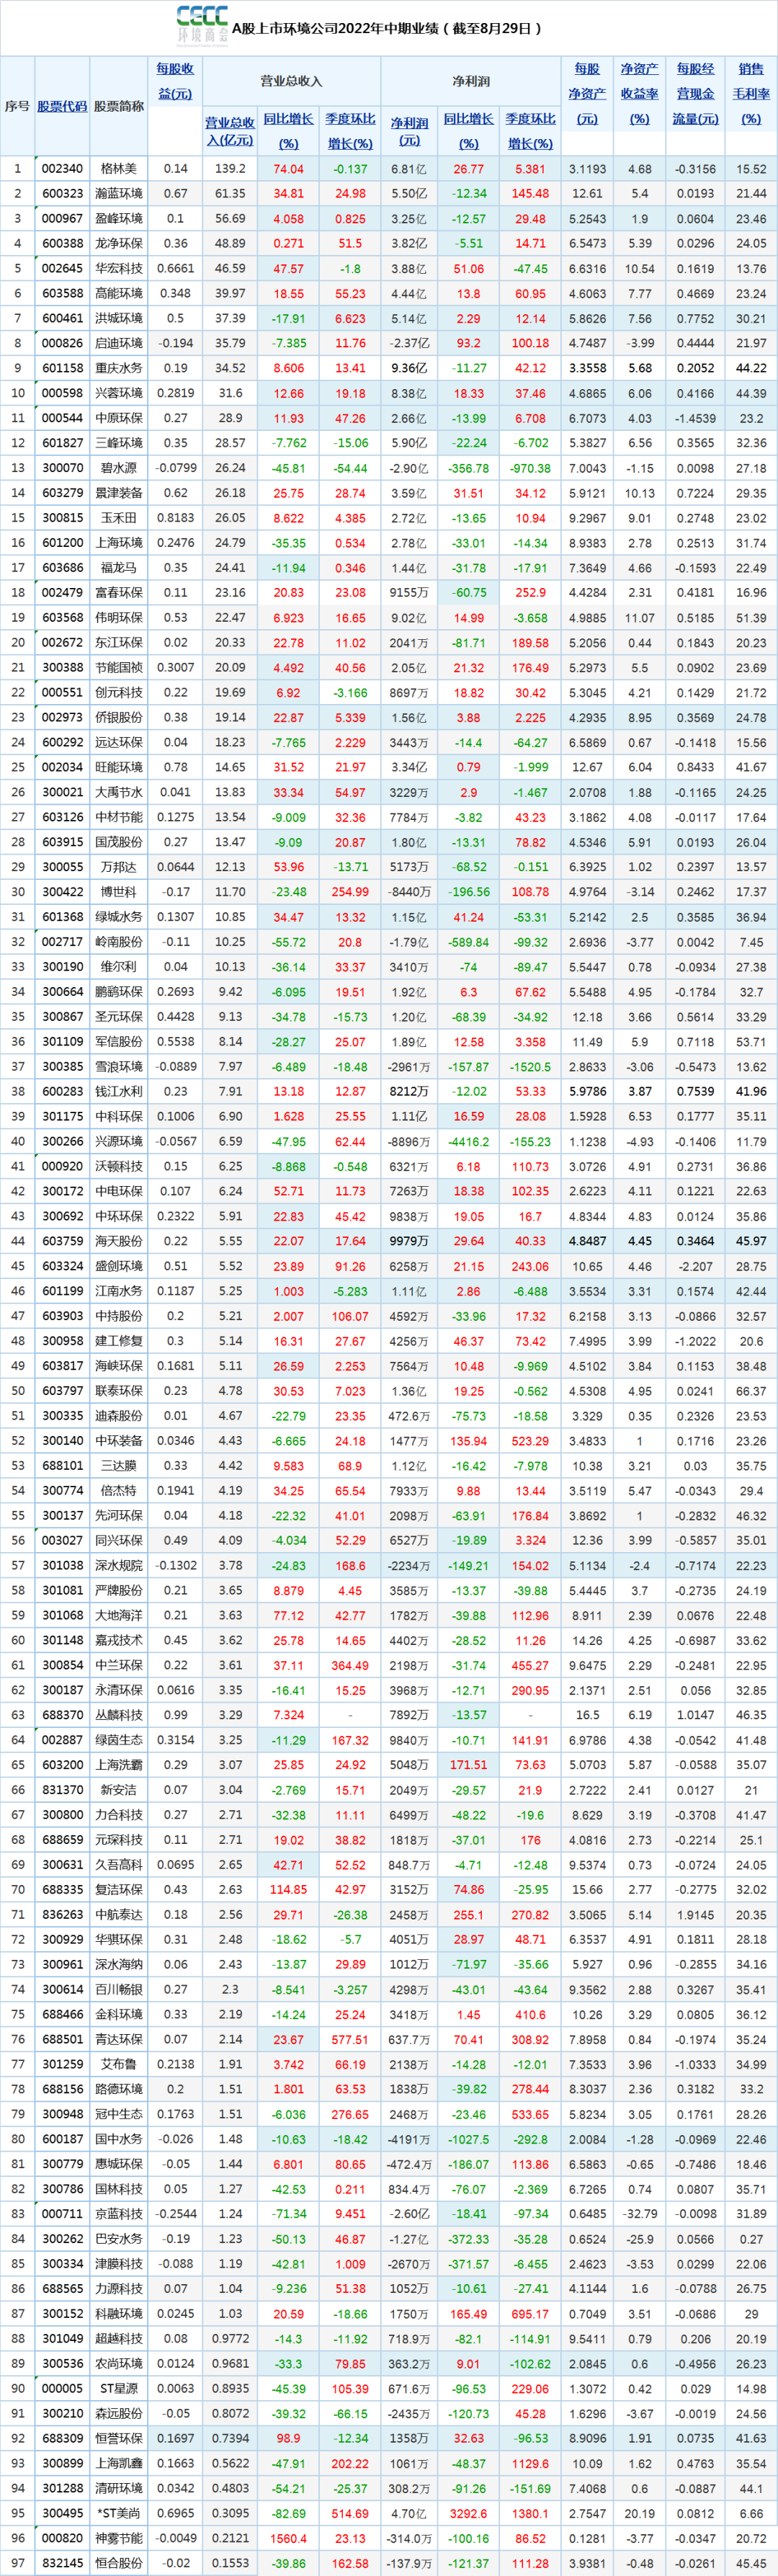Sort by 销售毛利率(%) column header
This screenshot has width=778, height=2576.
click(750, 94)
